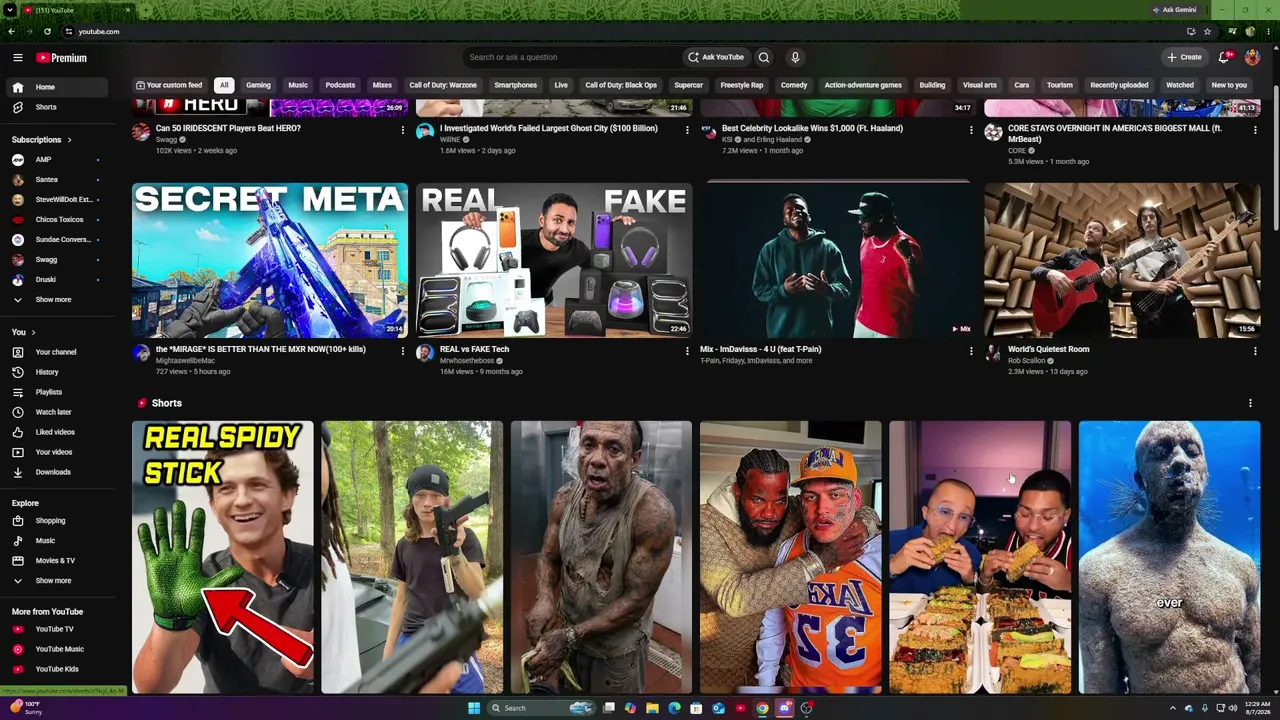Open Microsoft Edge from the taskbar
Screen dimensions: 1280x720
(674, 708)
